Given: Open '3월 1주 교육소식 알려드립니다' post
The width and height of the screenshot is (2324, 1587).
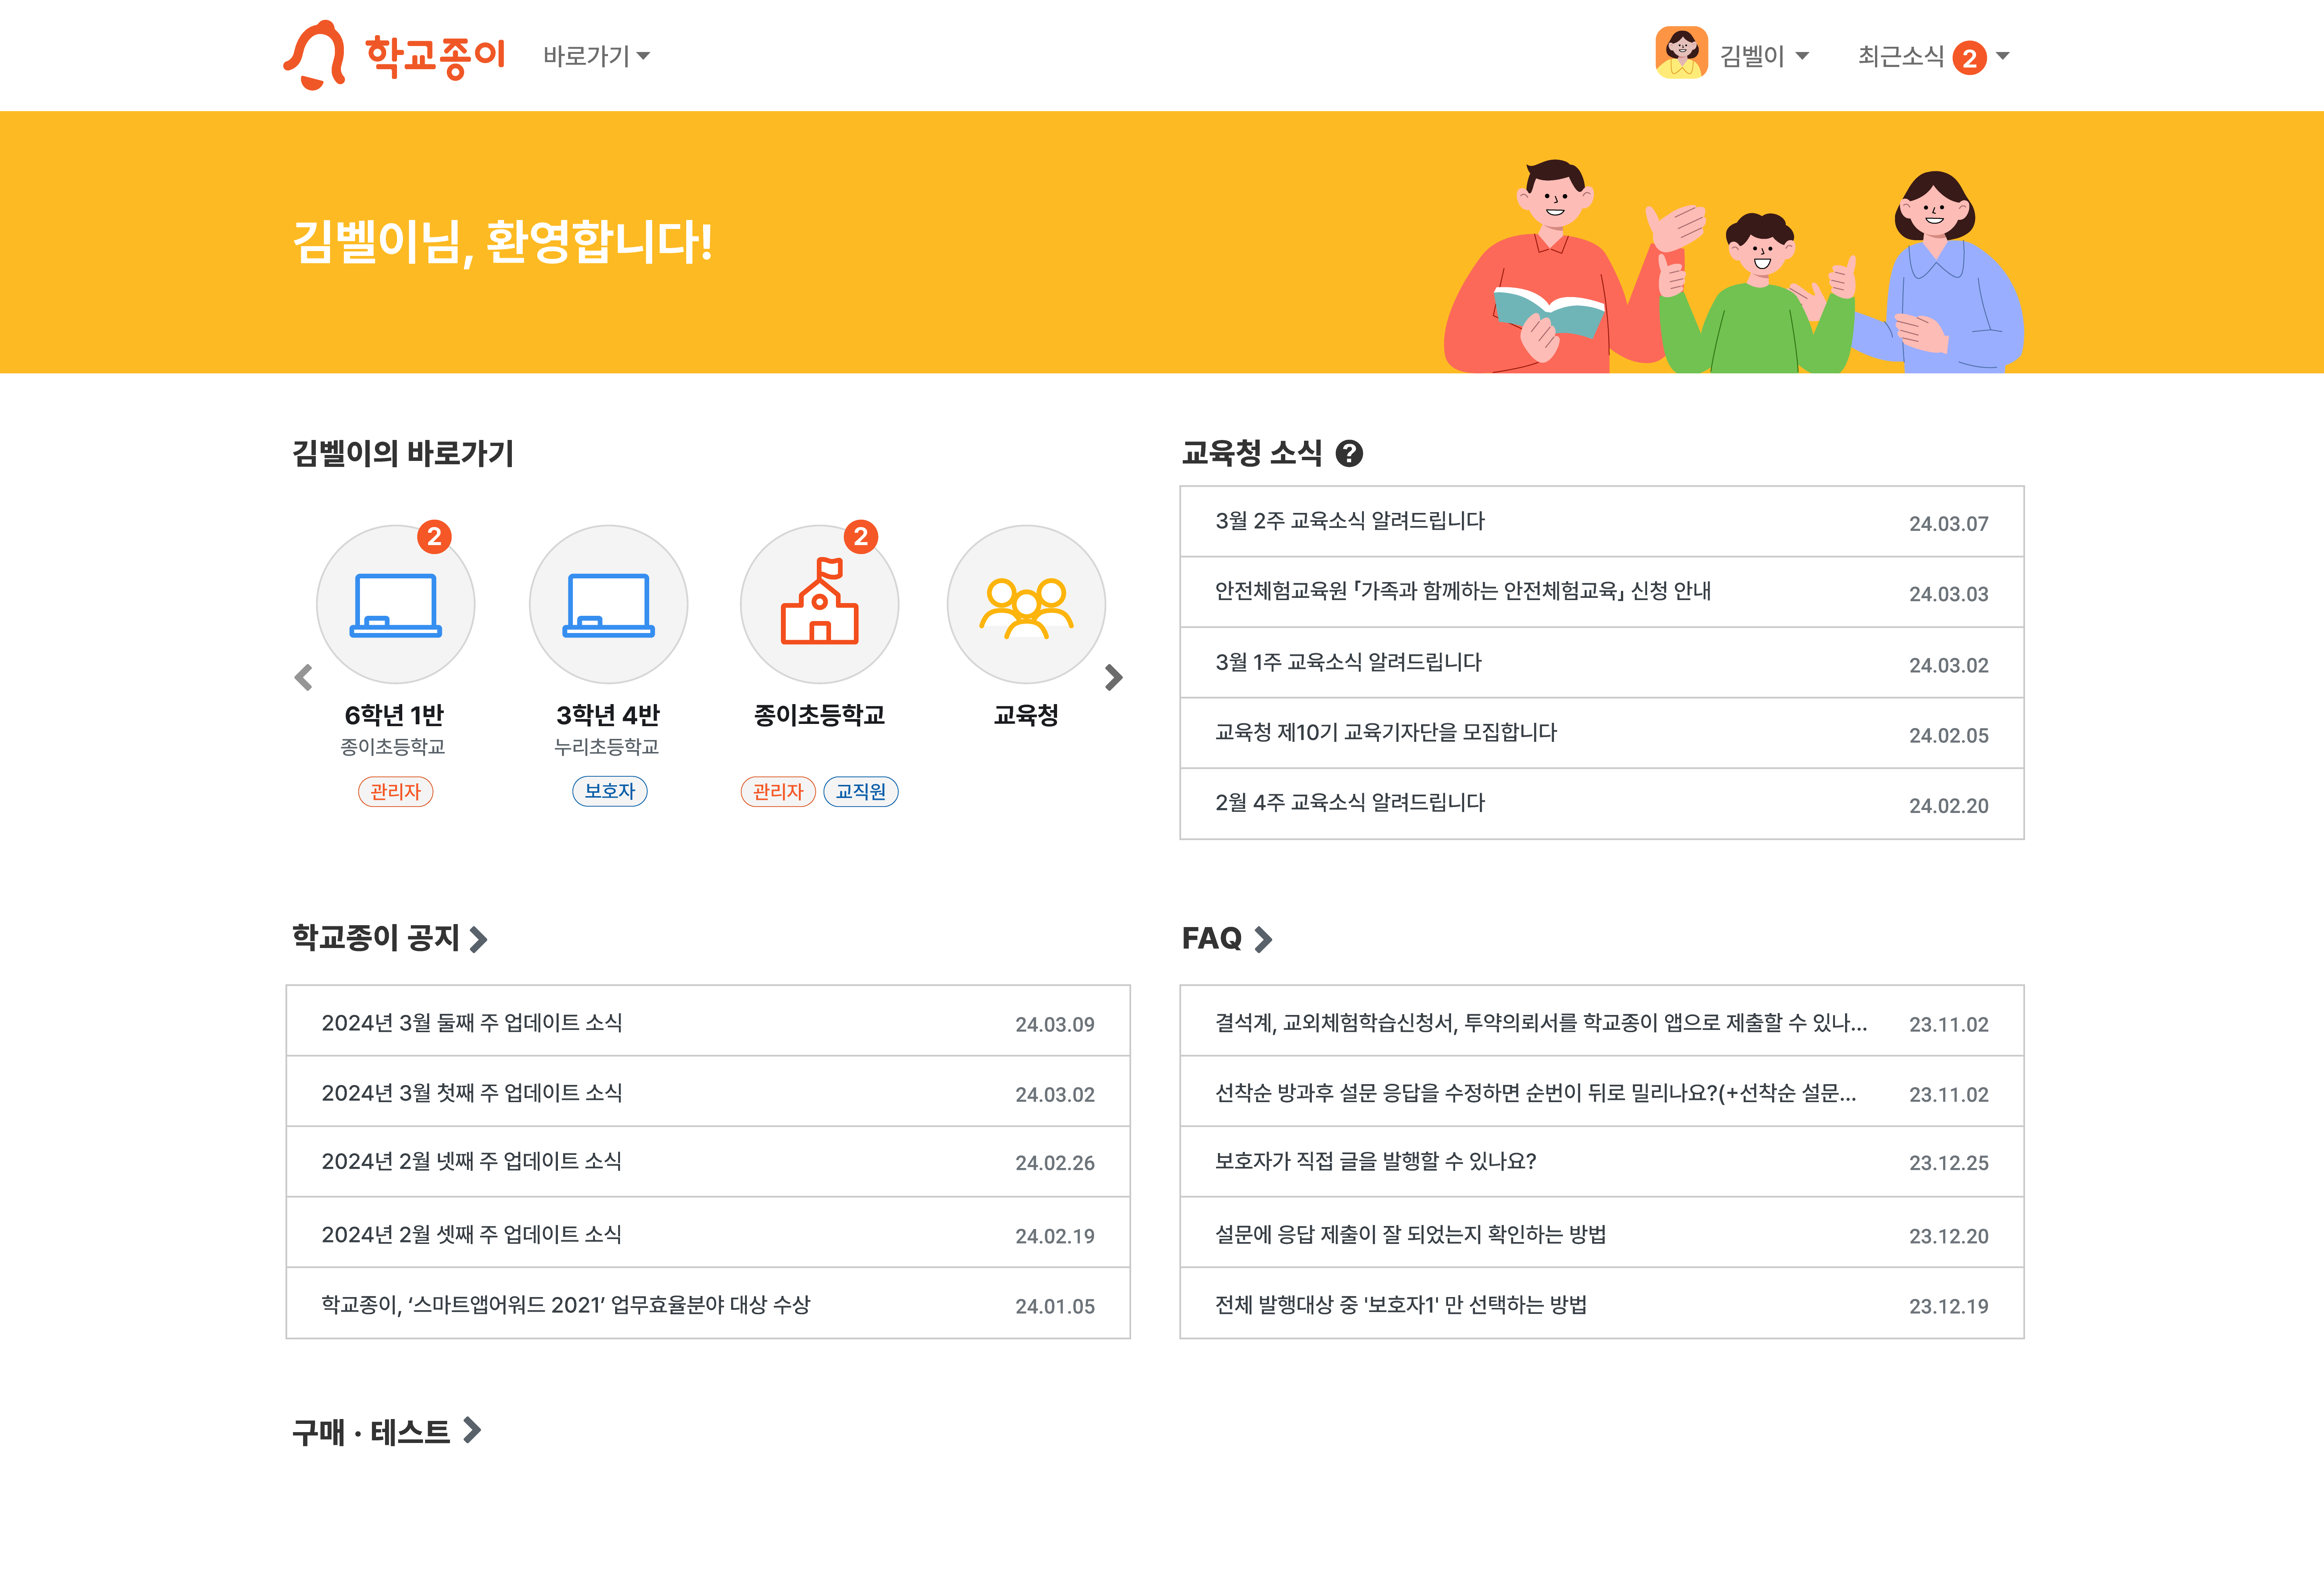Looking at the screenshot, I should [1601, 663].
